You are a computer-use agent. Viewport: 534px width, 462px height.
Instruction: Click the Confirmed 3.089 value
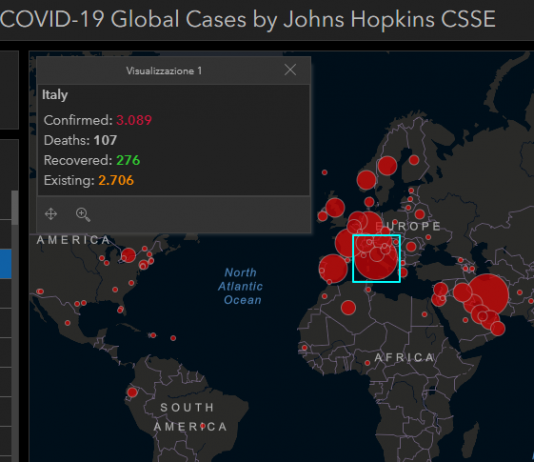tap(134, 120)
